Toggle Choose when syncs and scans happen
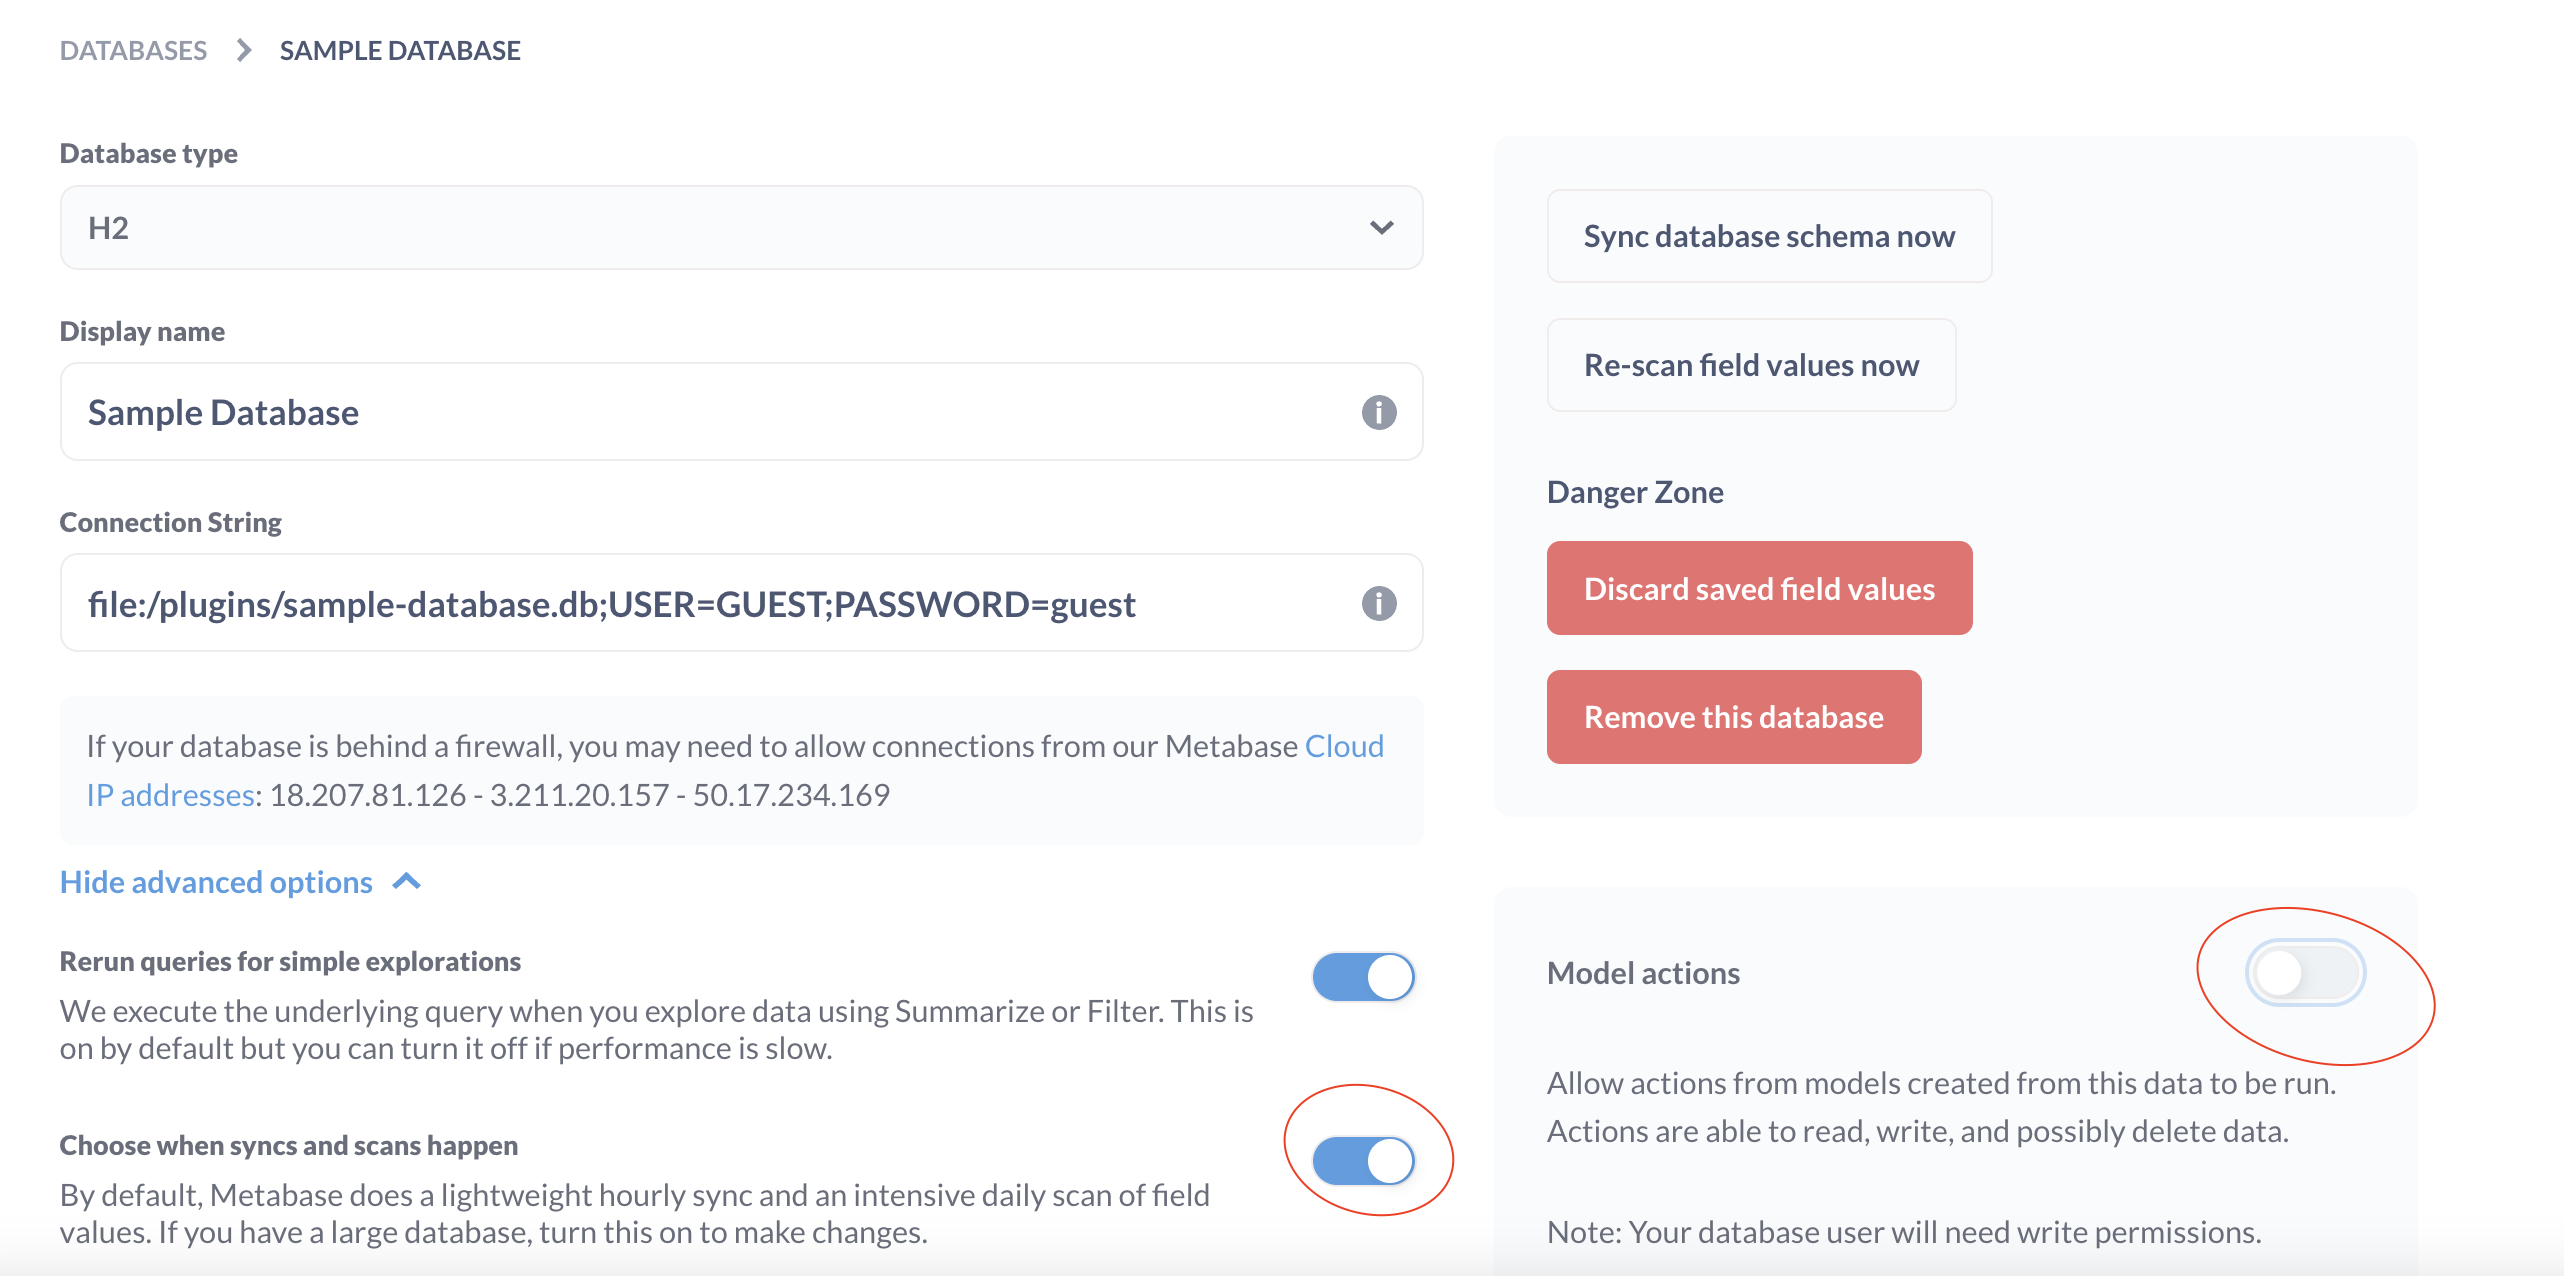 click(1363, 1161)
